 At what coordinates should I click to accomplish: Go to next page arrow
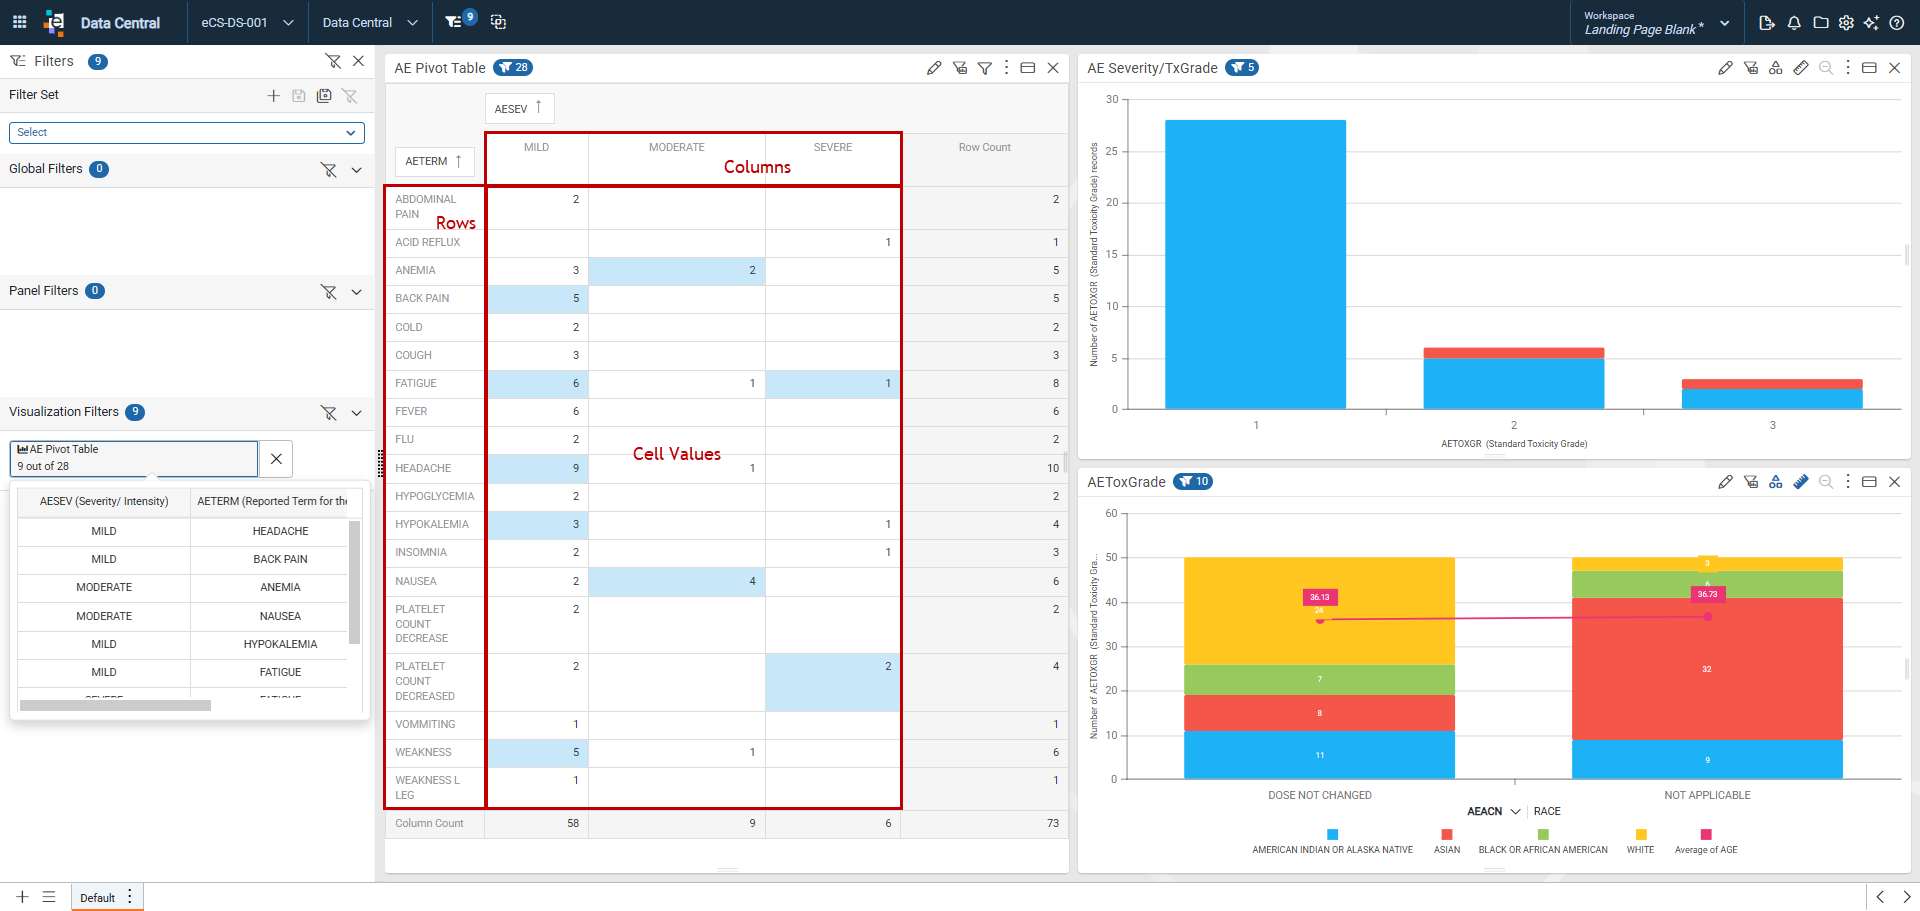click(1906, 897)
